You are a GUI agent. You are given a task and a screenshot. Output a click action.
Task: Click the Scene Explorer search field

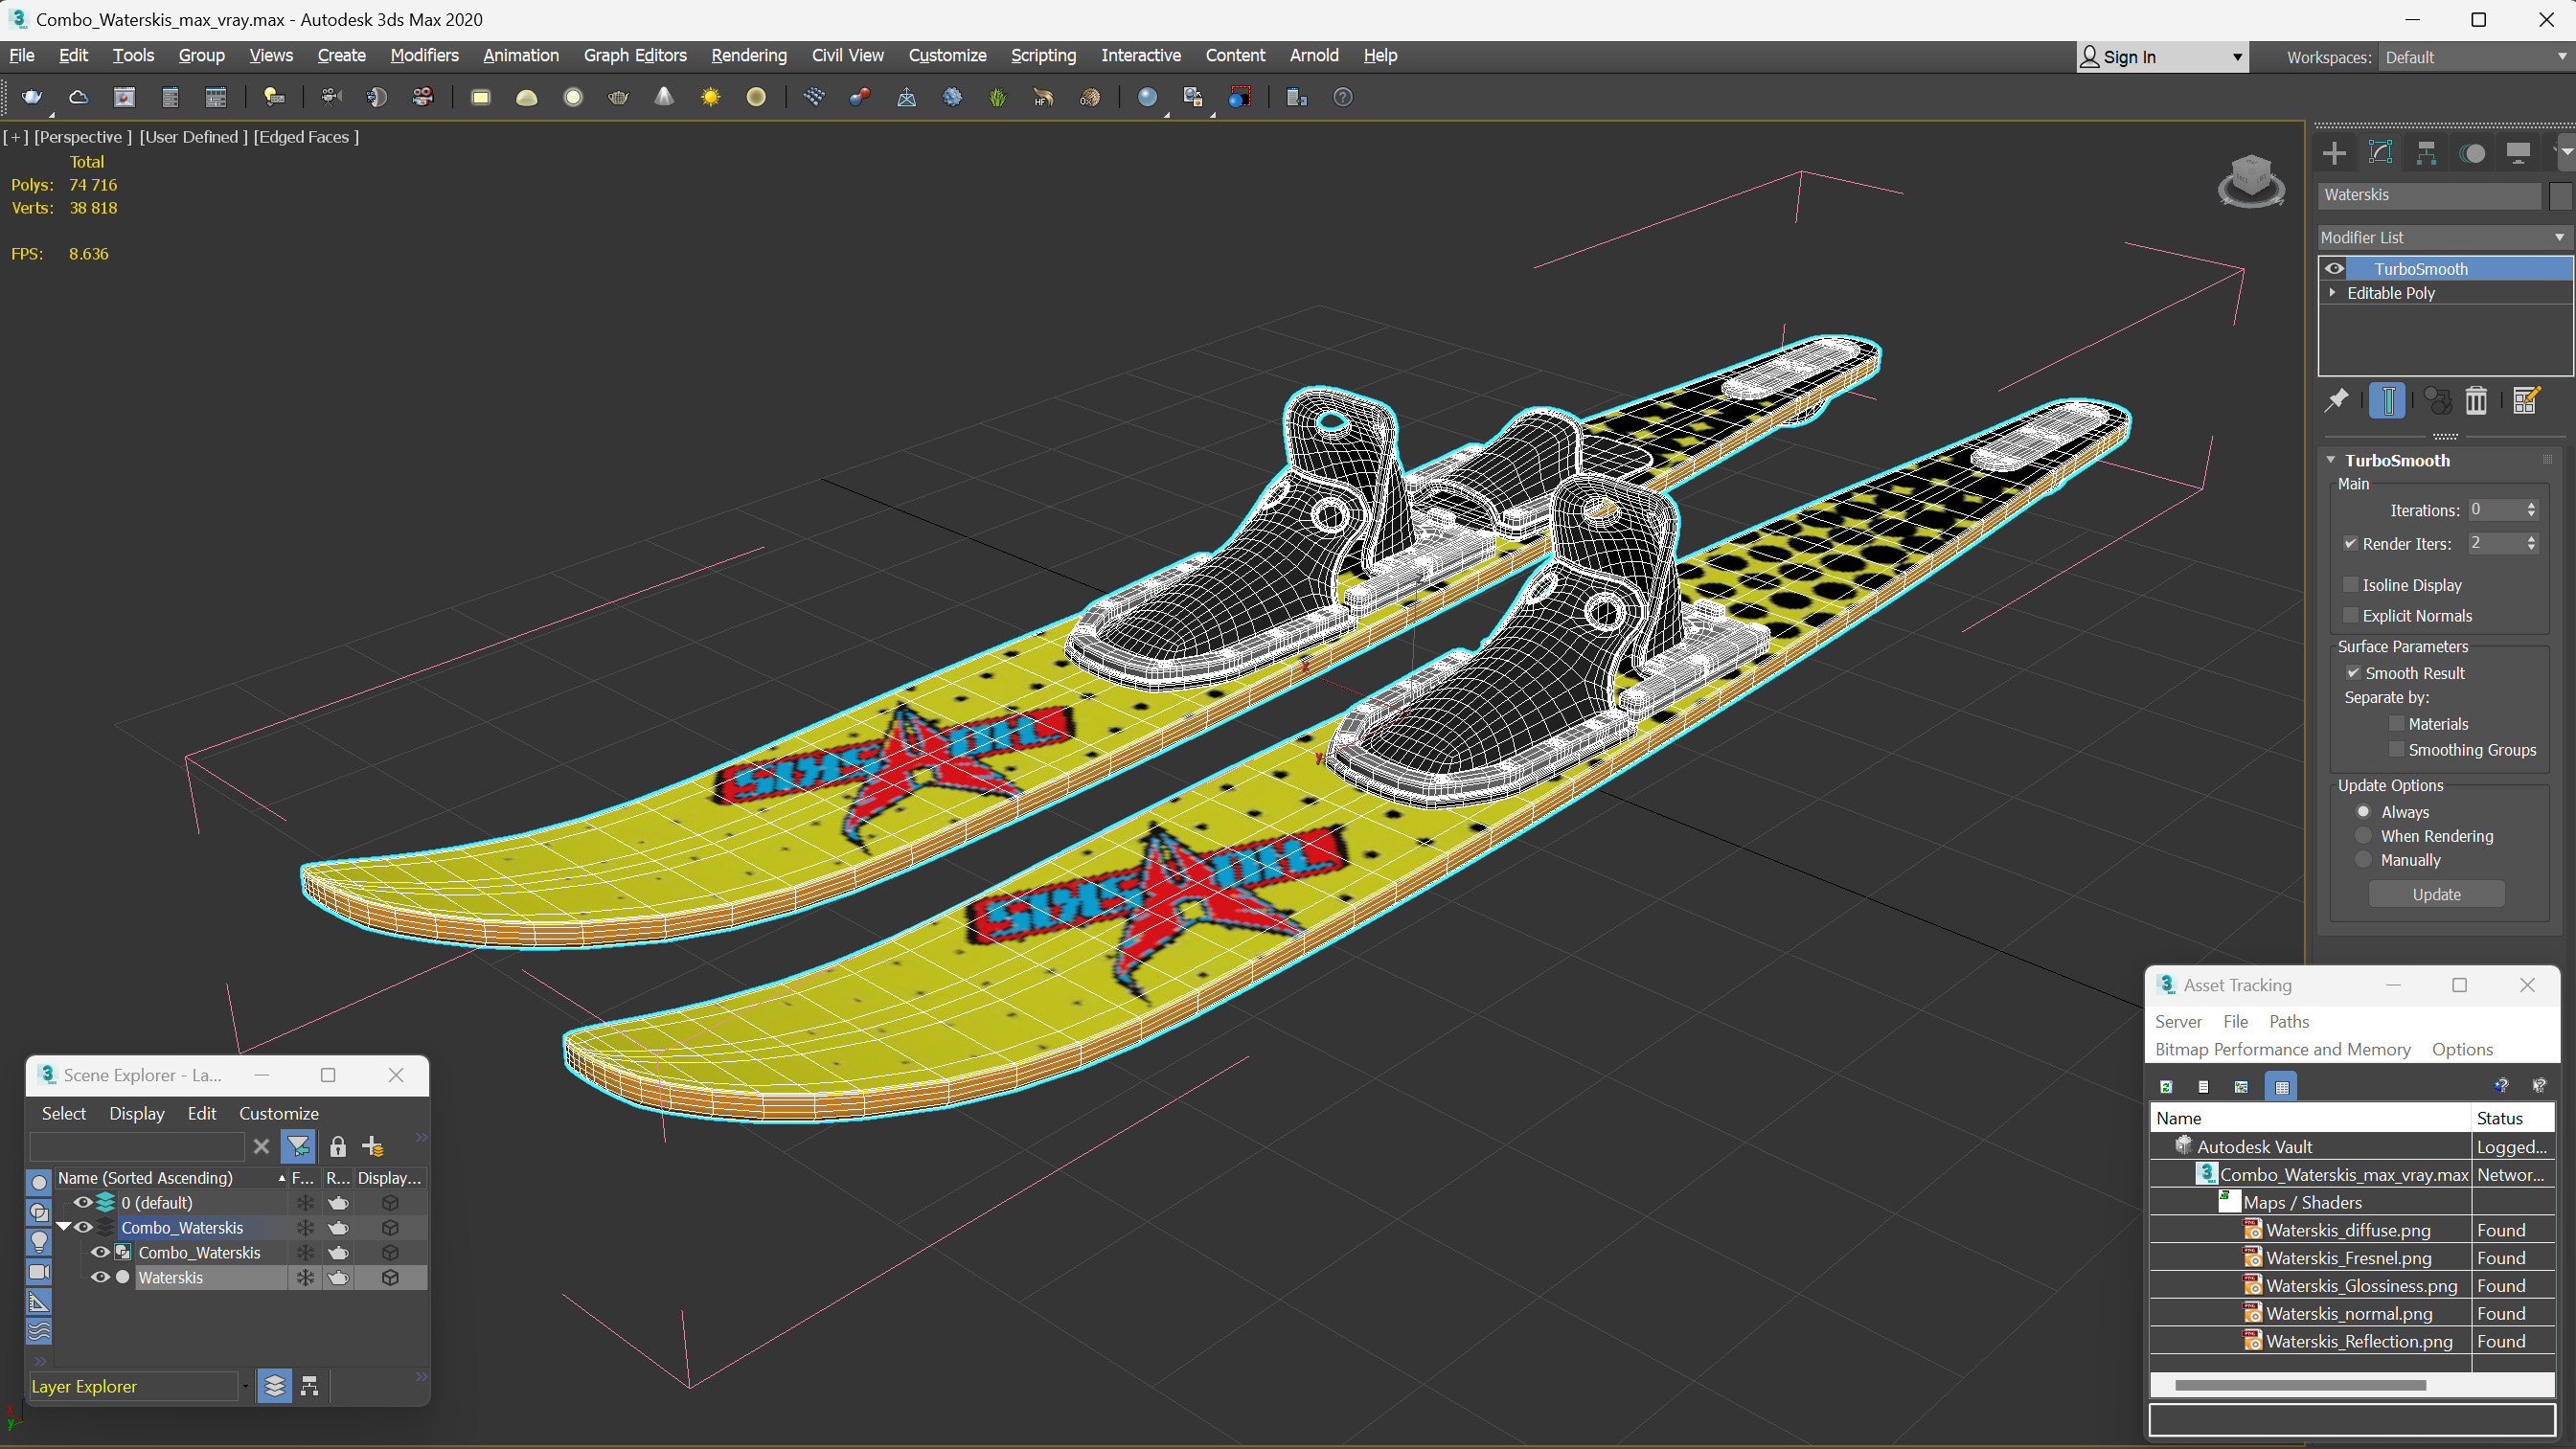coord(137,1147)
